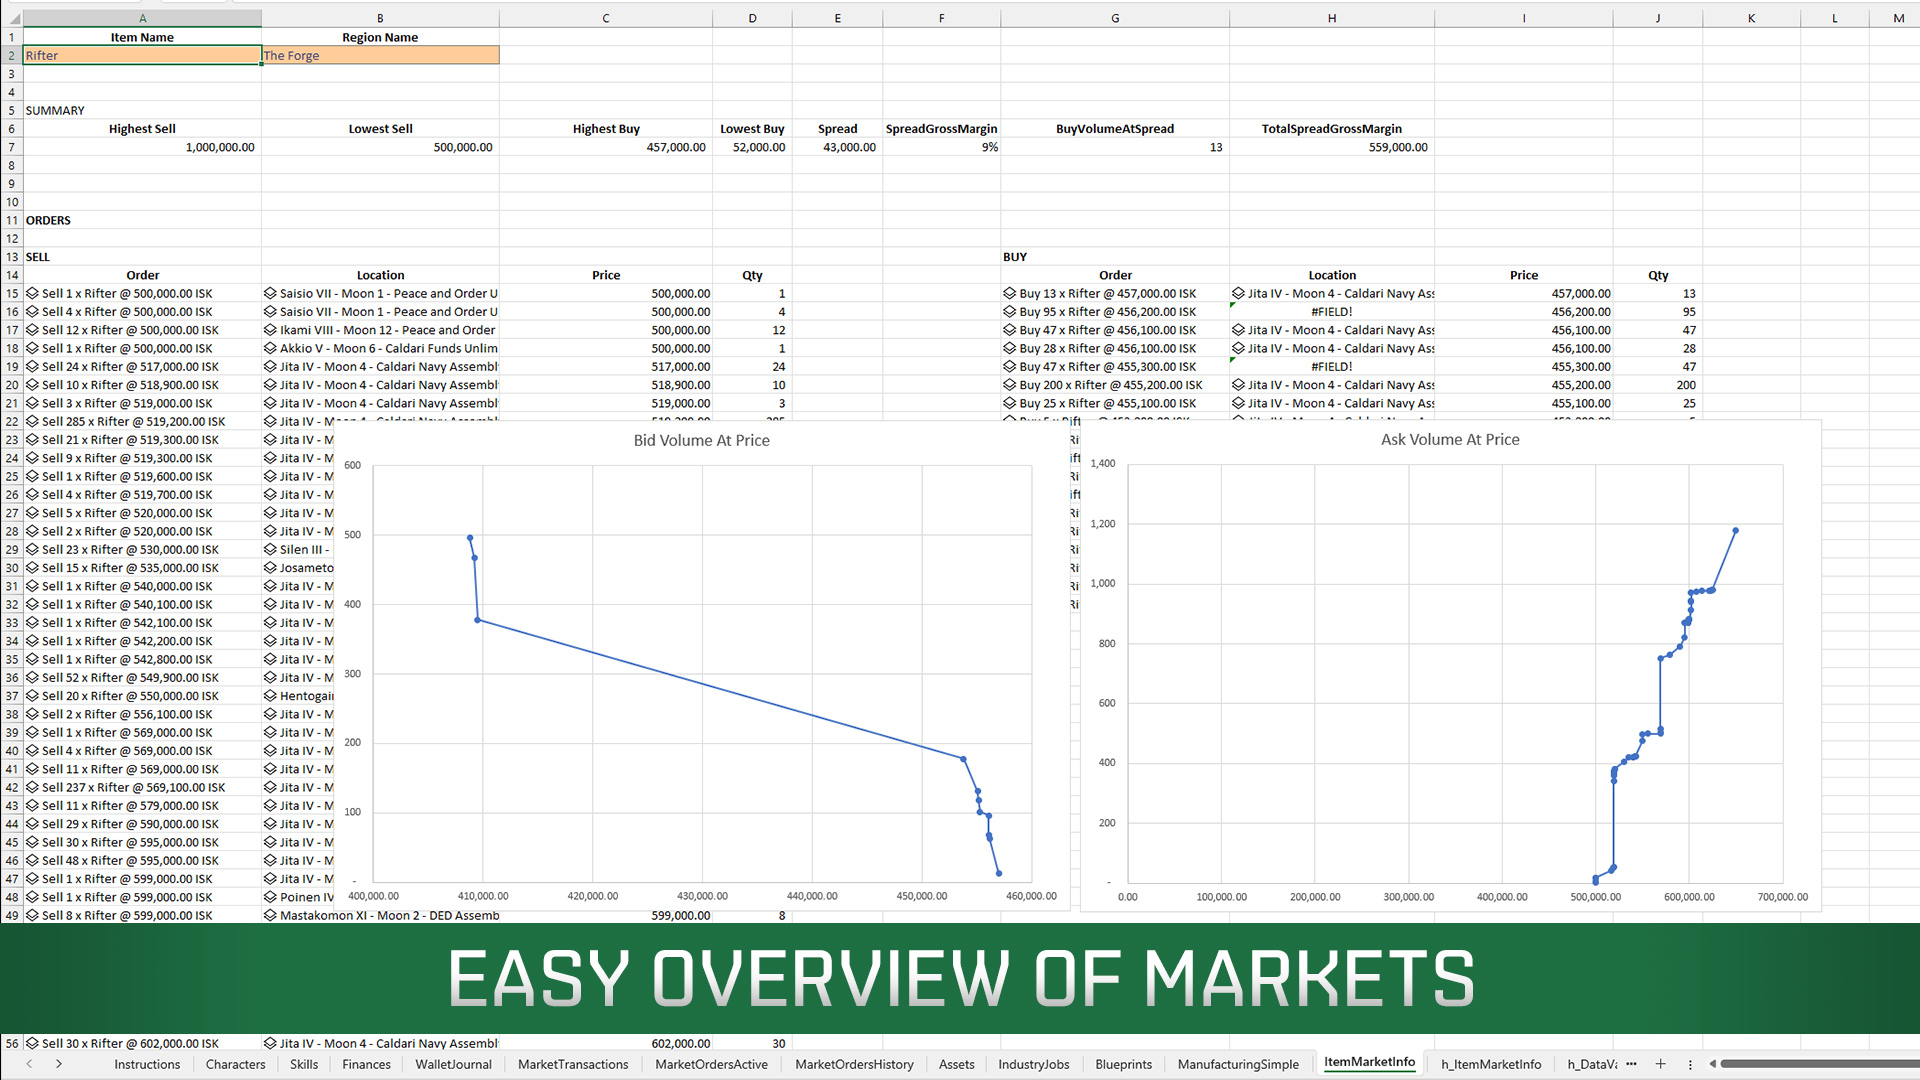Image resolution: width=1920 pixels, height=1080 pixels.
Task: Click the icon beside Buy 200 x Rifter order
Action: coord(1009,385)
